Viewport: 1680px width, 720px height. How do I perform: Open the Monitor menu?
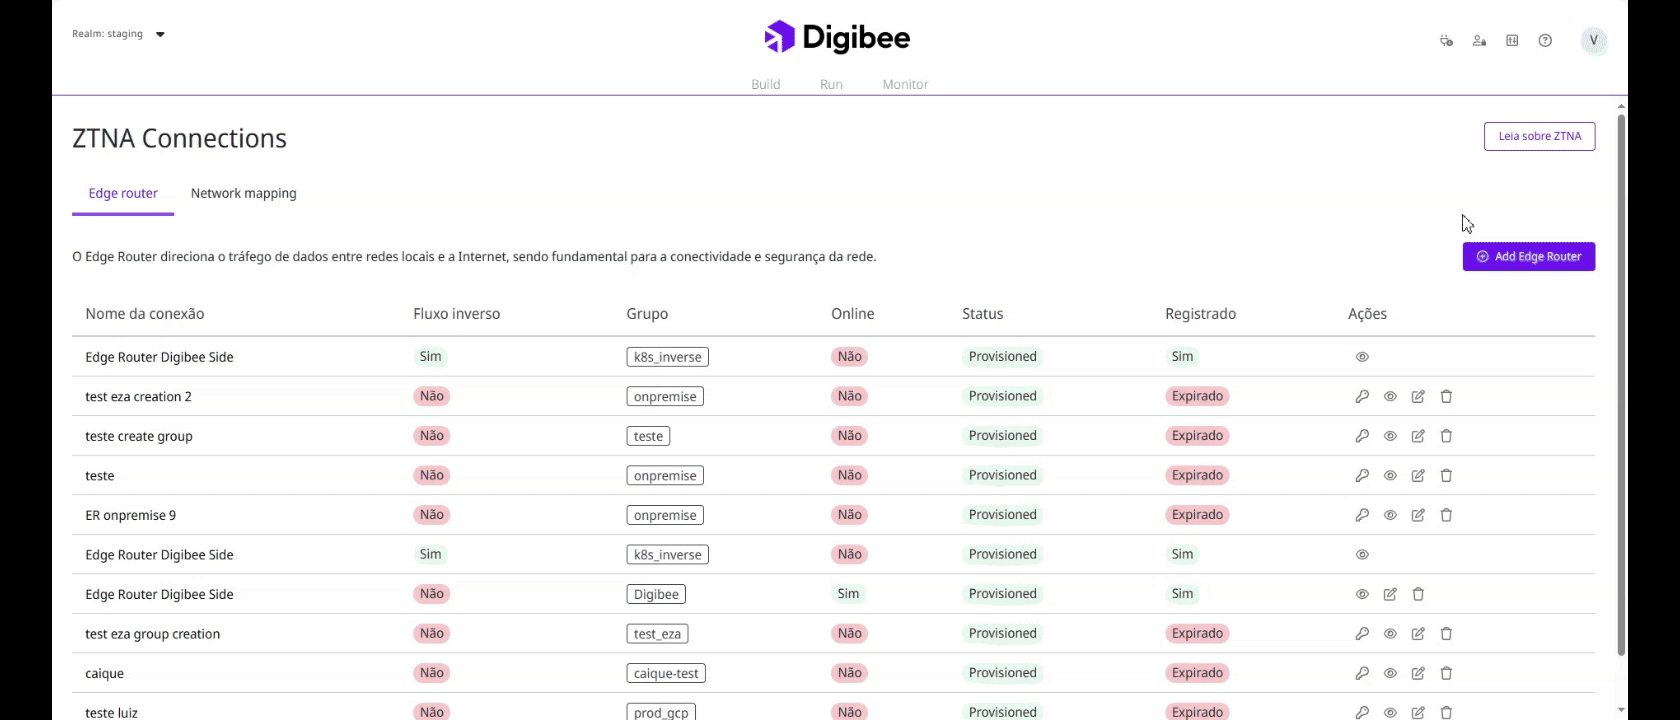[905, 84]
